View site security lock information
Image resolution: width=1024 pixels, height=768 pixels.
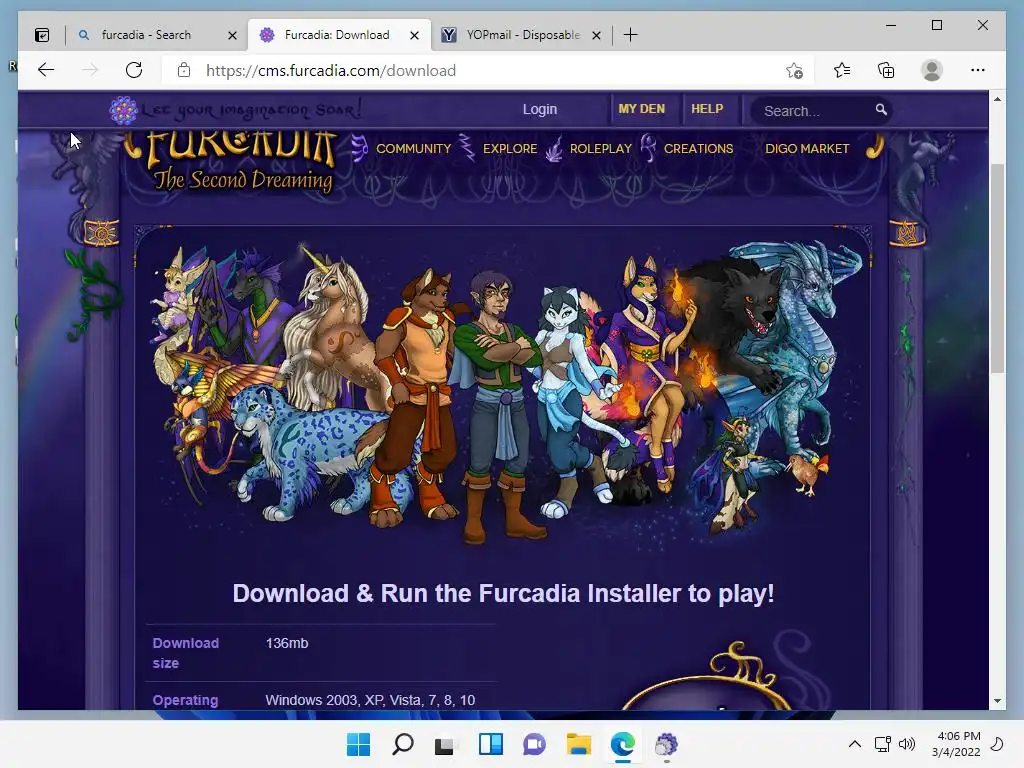(184, 70)
